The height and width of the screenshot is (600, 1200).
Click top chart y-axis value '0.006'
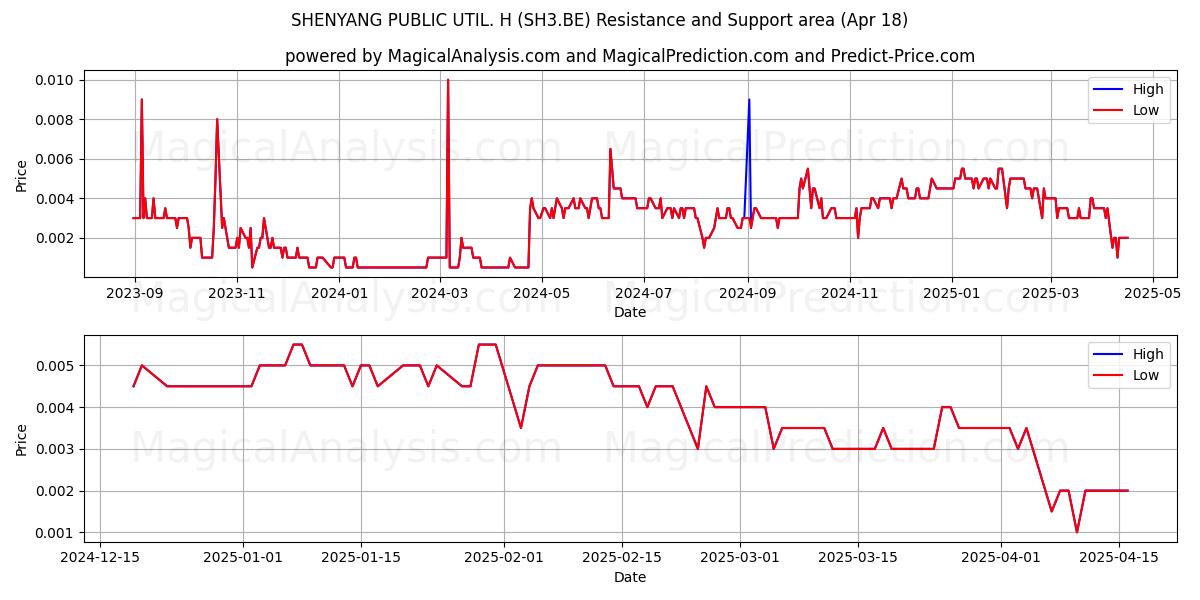(57, 159)
